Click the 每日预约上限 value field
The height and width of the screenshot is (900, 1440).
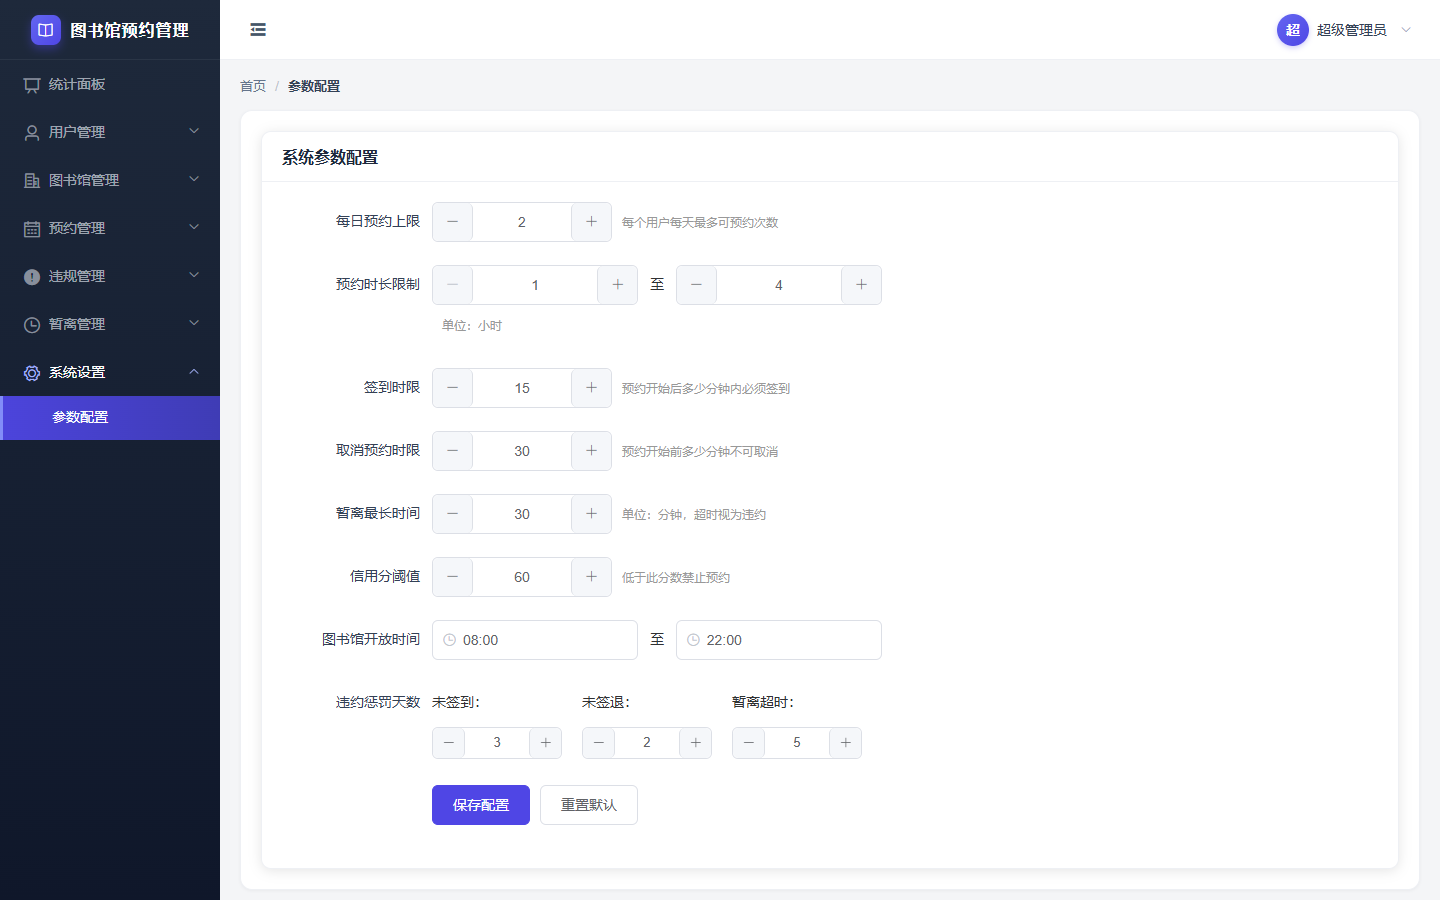tap(522, 222)
